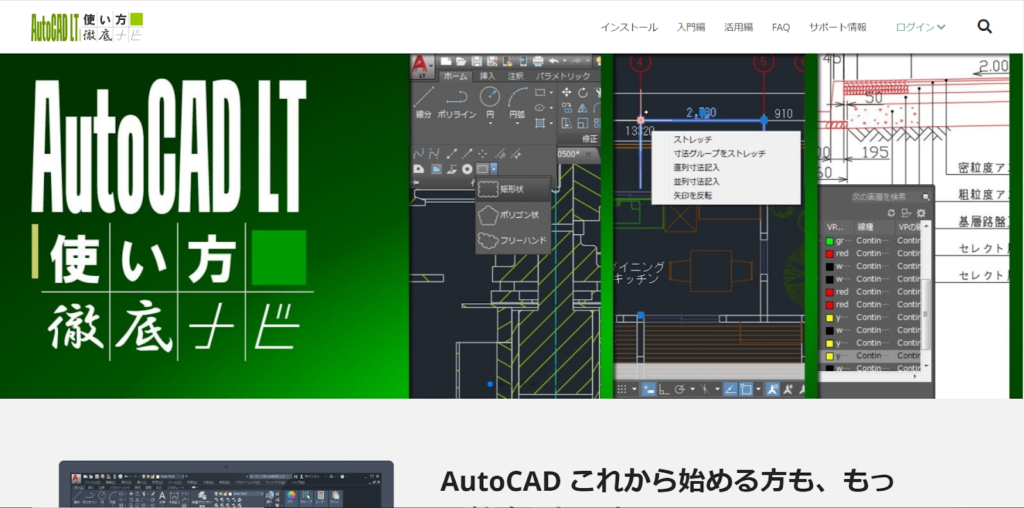The width and height of the screenshot is (1024, 508).
Task: Choose フリーハンド from the revision cloud menu
Action: tap(513, 241)
